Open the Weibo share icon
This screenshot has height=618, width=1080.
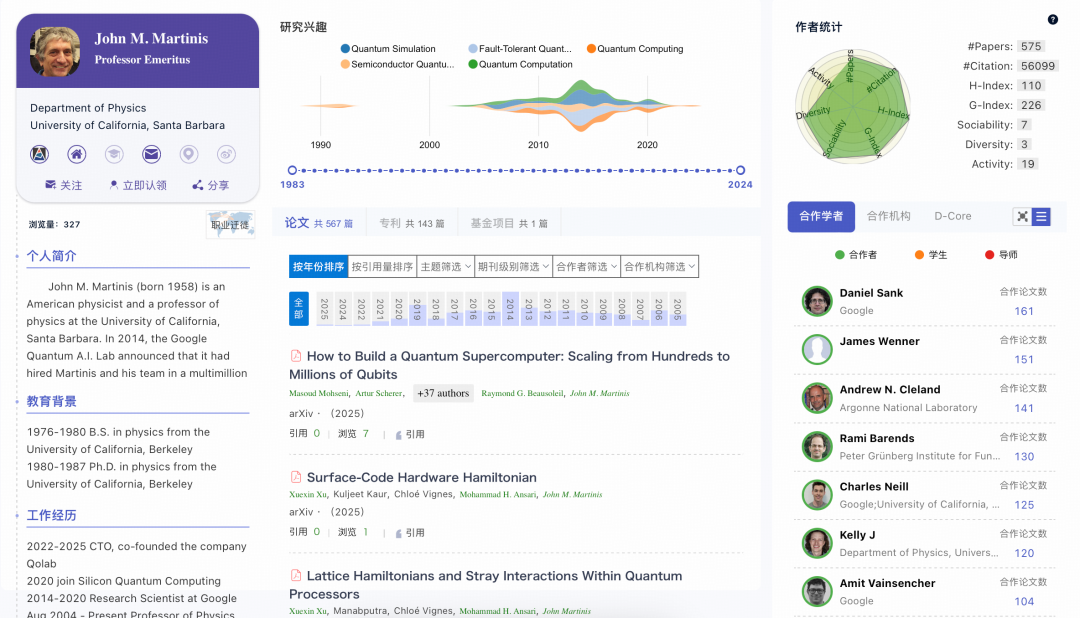(x=226, y=154)
